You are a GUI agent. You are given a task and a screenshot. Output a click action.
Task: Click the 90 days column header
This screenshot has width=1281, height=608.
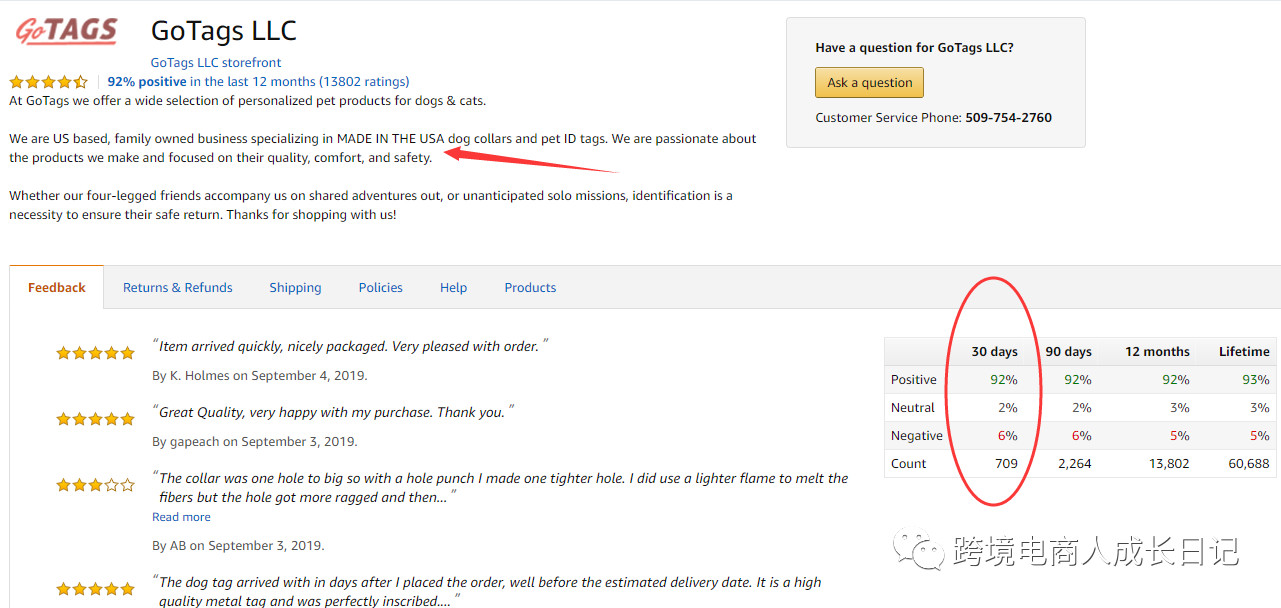[x=1068, y=352]
